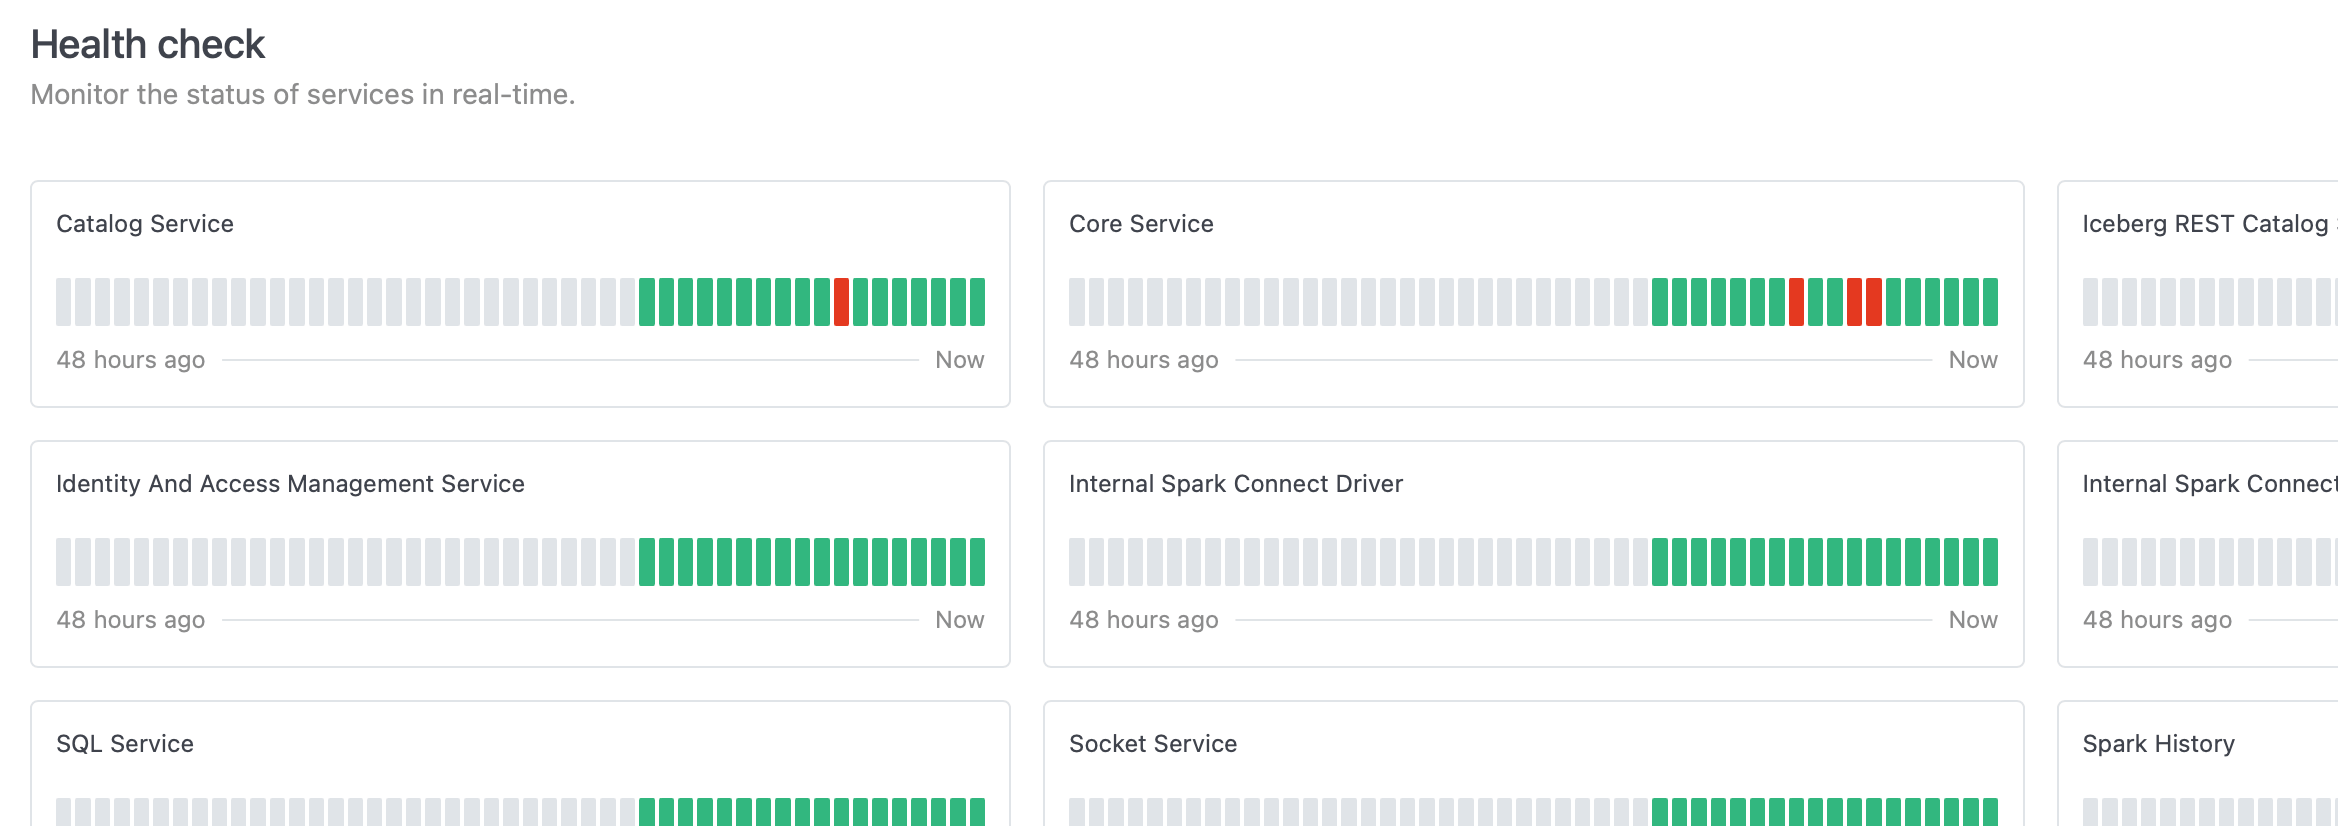The height and width of the screenshot is (826, 2338).
Task: Click the first green bar in Core Service
Action: pos(1660,302)
